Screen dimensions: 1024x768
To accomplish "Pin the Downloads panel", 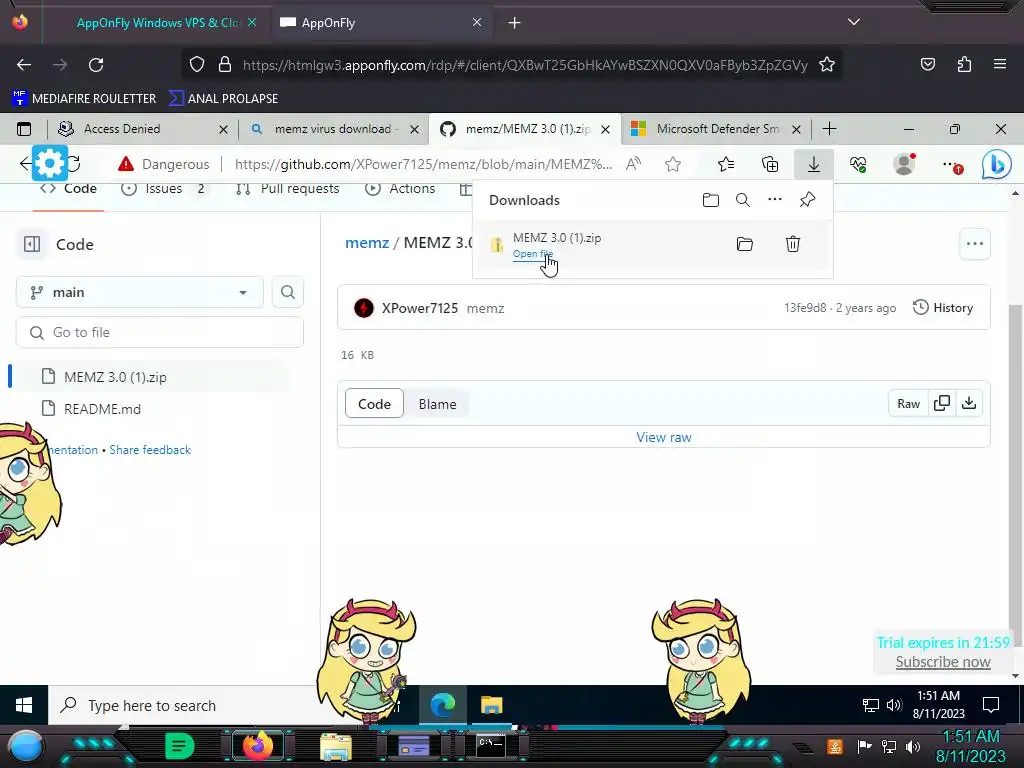I will 807,200.
